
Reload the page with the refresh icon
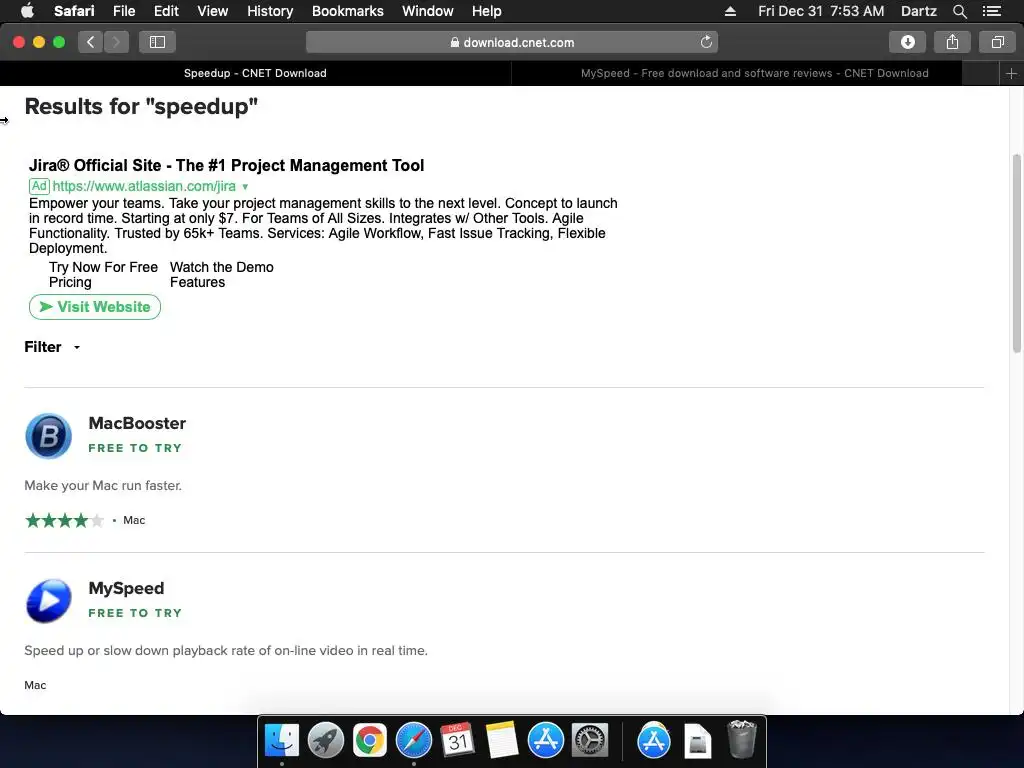pyautogui.click(x=706, y=42)
